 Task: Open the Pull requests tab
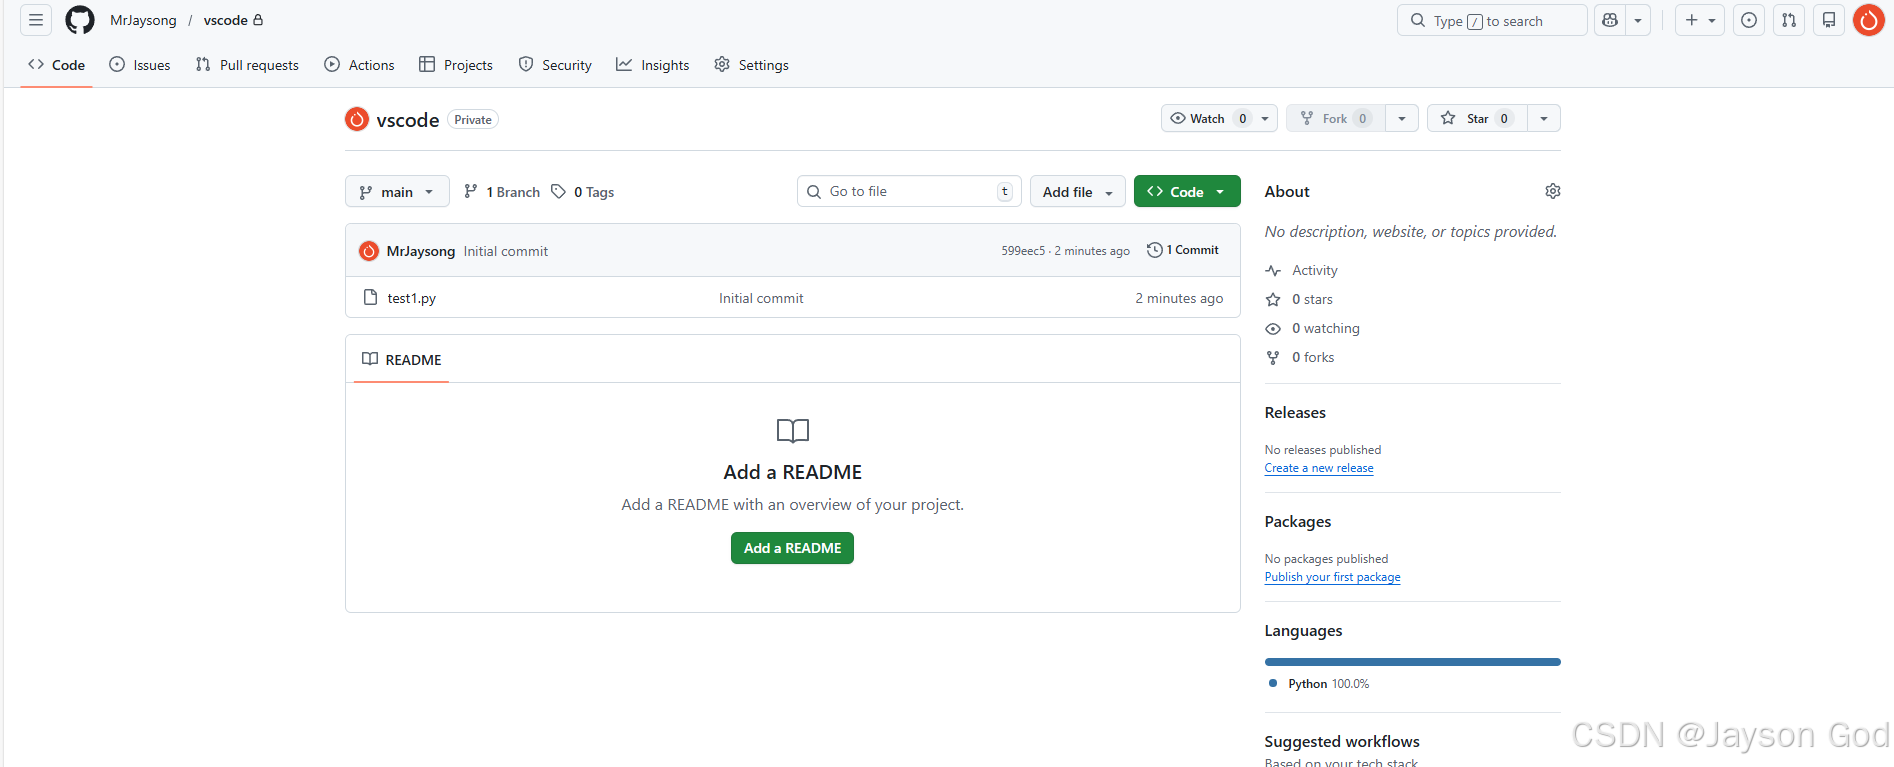pyautogui.click(x=247, y=65)
